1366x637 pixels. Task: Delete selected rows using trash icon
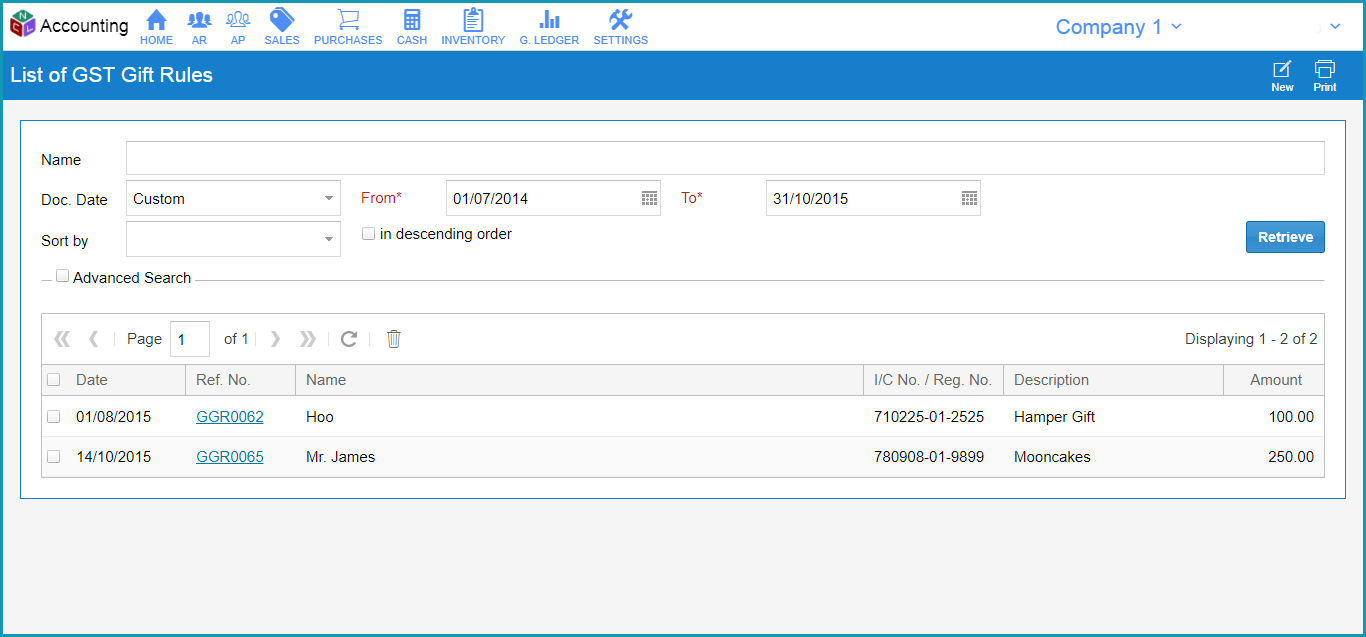pos(393,339)
